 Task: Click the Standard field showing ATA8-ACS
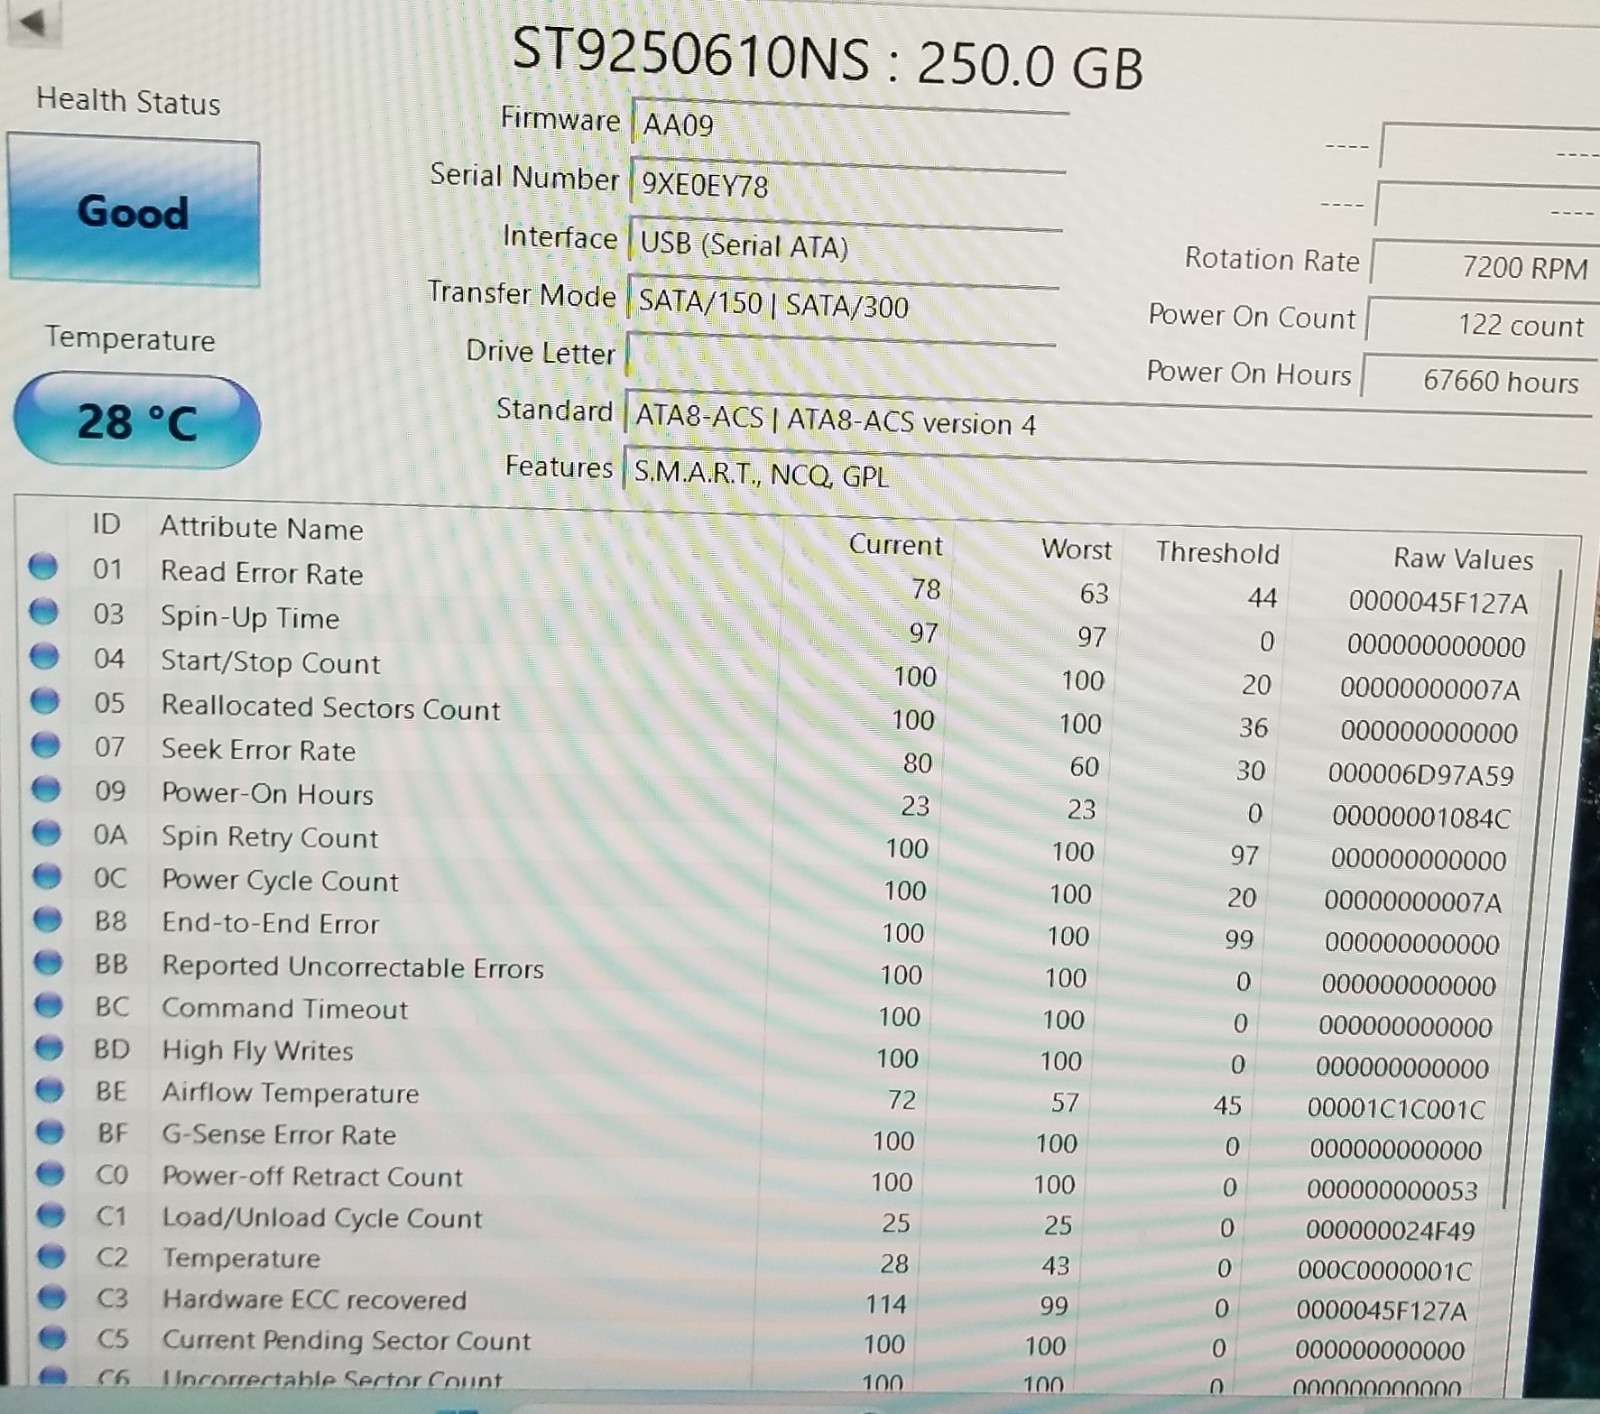pos(1106,423)
